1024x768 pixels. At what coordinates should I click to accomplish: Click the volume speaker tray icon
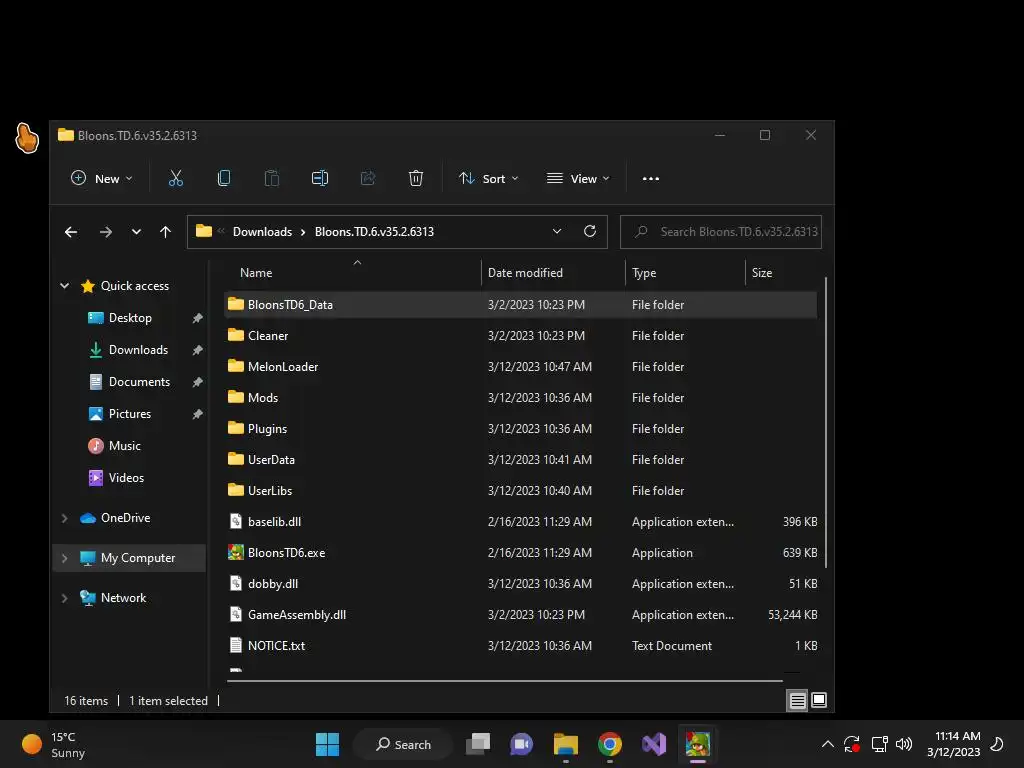click(x=904, y=744)
